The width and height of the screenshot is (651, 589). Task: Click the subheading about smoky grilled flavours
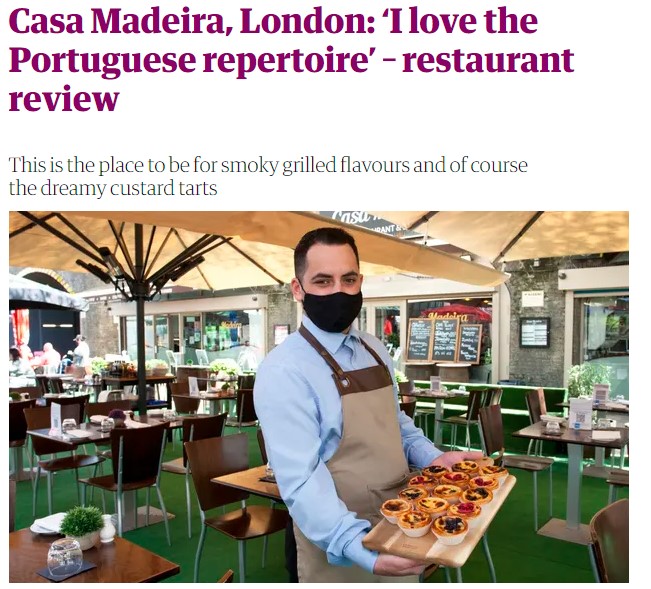coord(268,176)
